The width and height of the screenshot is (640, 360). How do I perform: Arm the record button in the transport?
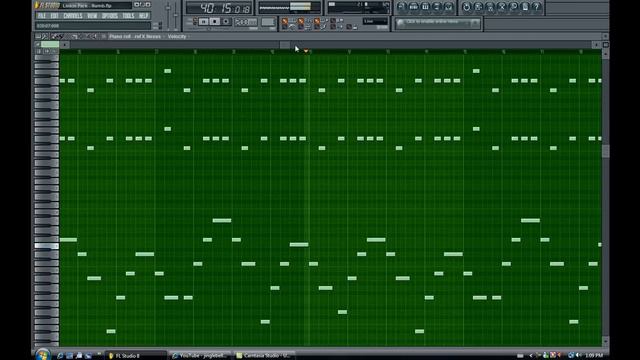click(x=226, y=22)
